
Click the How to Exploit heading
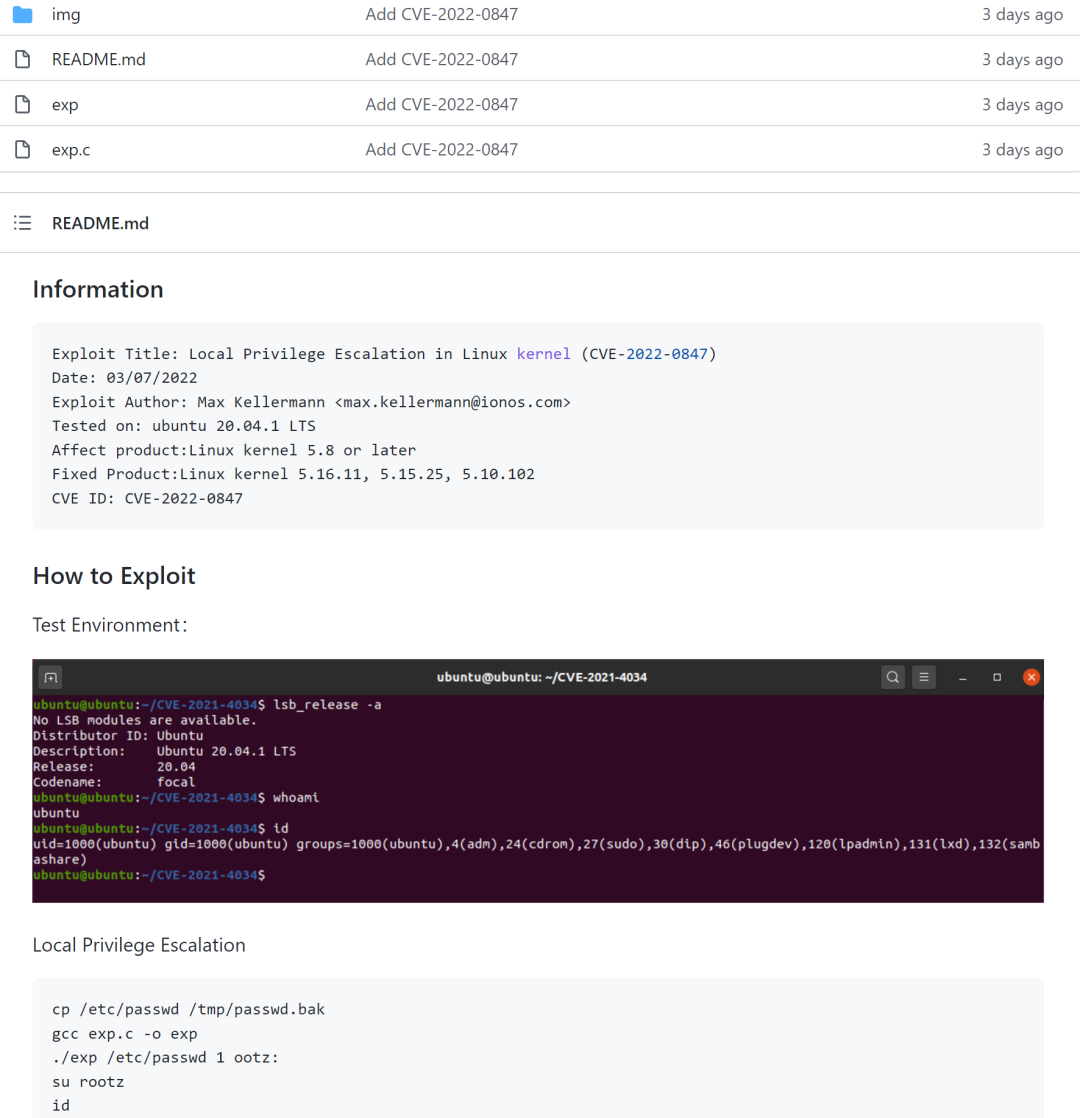[114, 576]
